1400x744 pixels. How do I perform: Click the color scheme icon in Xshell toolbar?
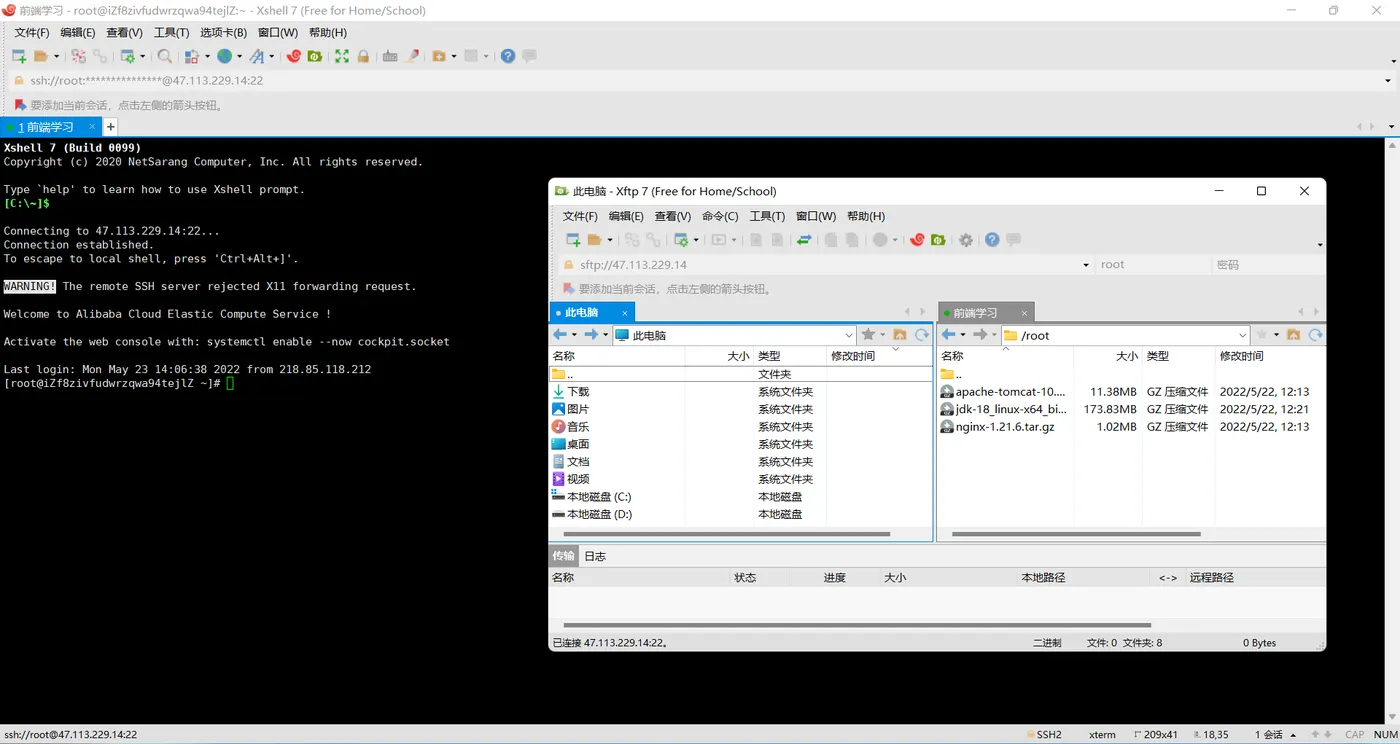191,56
